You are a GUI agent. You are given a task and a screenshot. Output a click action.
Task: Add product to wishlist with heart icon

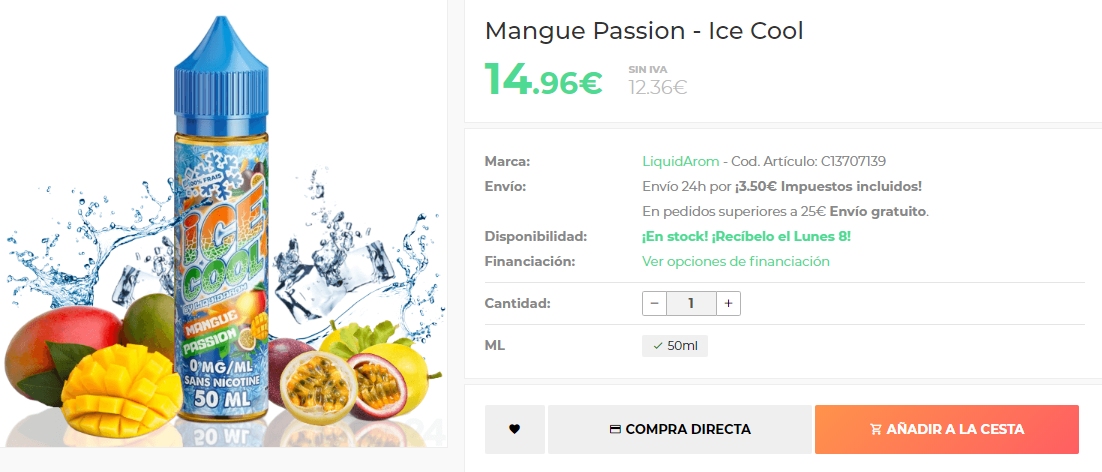coord(514,429)
